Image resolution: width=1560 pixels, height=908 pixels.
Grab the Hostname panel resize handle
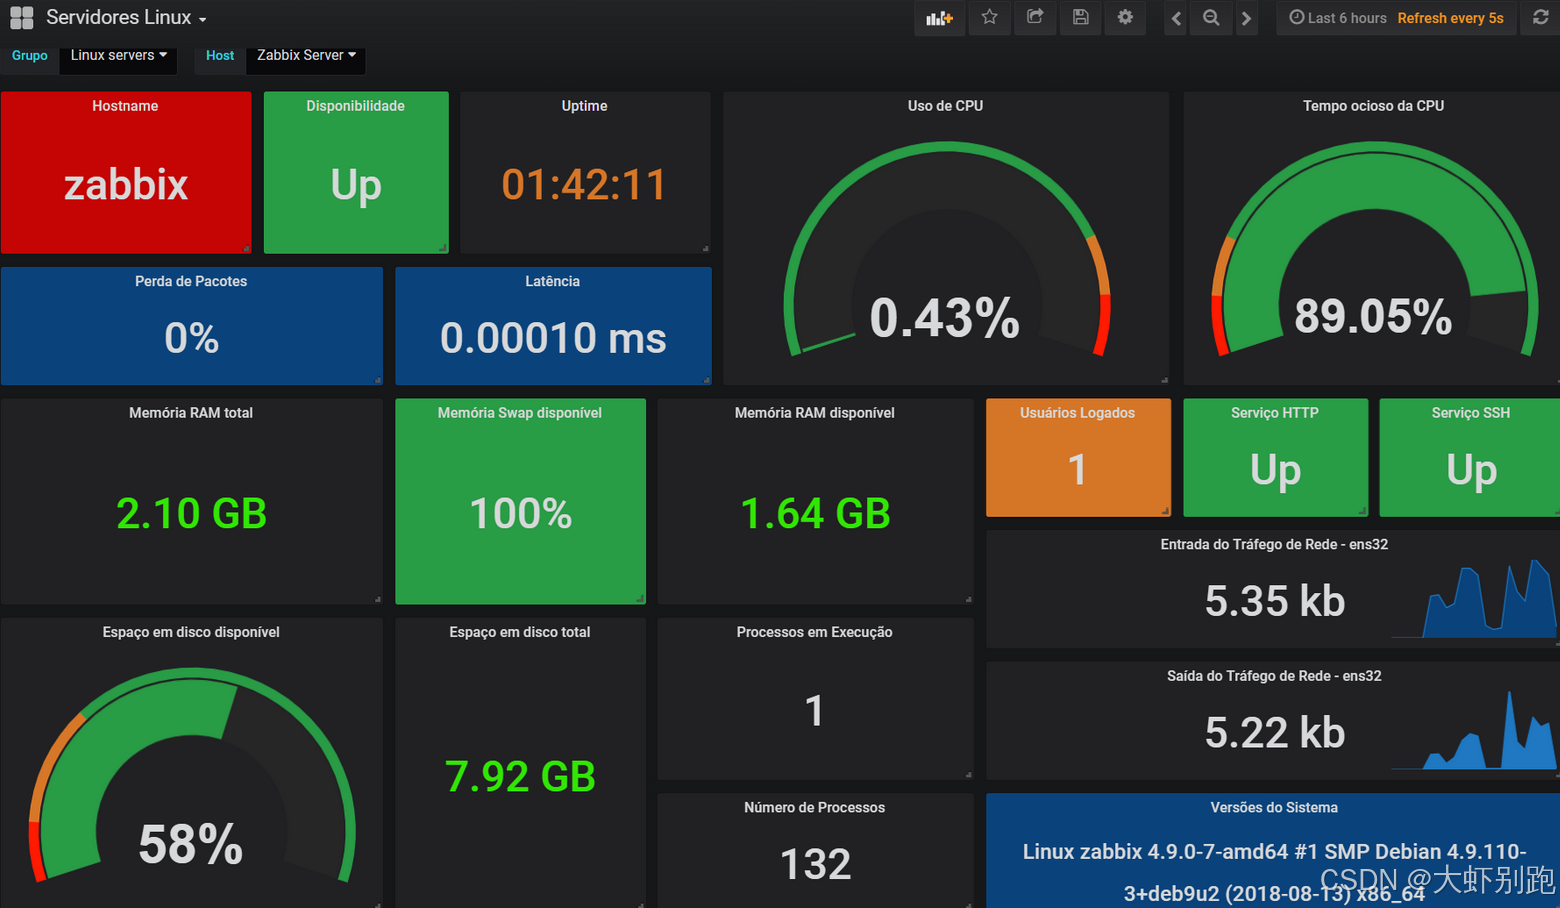click(246, 248)
